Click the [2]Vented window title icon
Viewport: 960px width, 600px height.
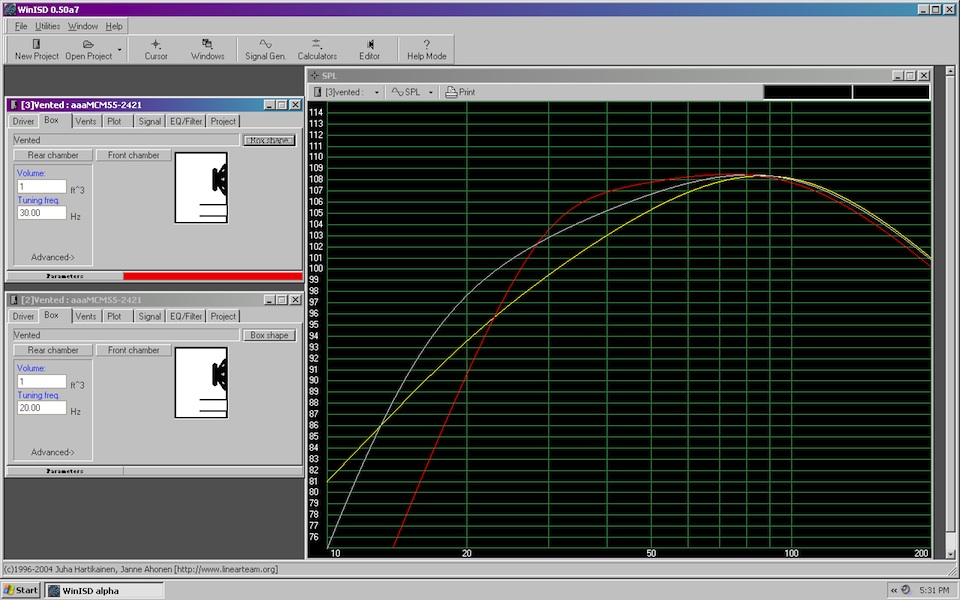tap(14, 300)
